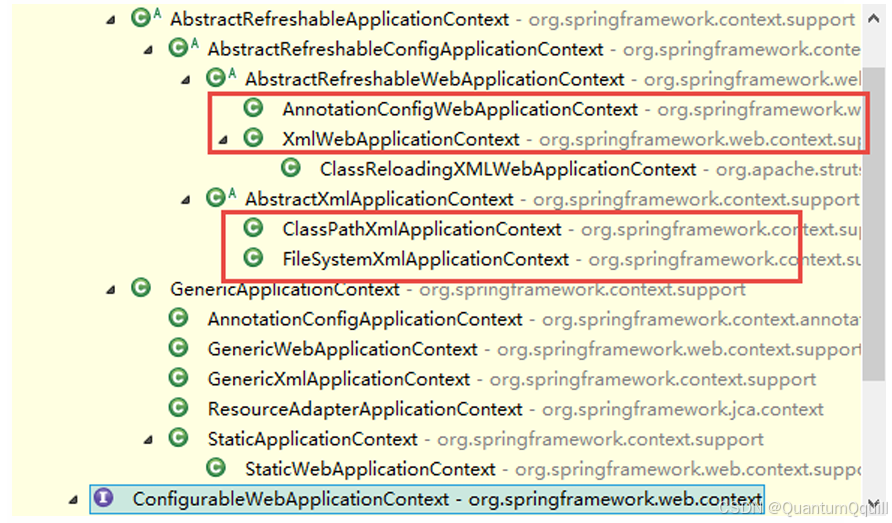
Task: Select FileSystemXmlApplicationContext class
Action: click(426, 260)
